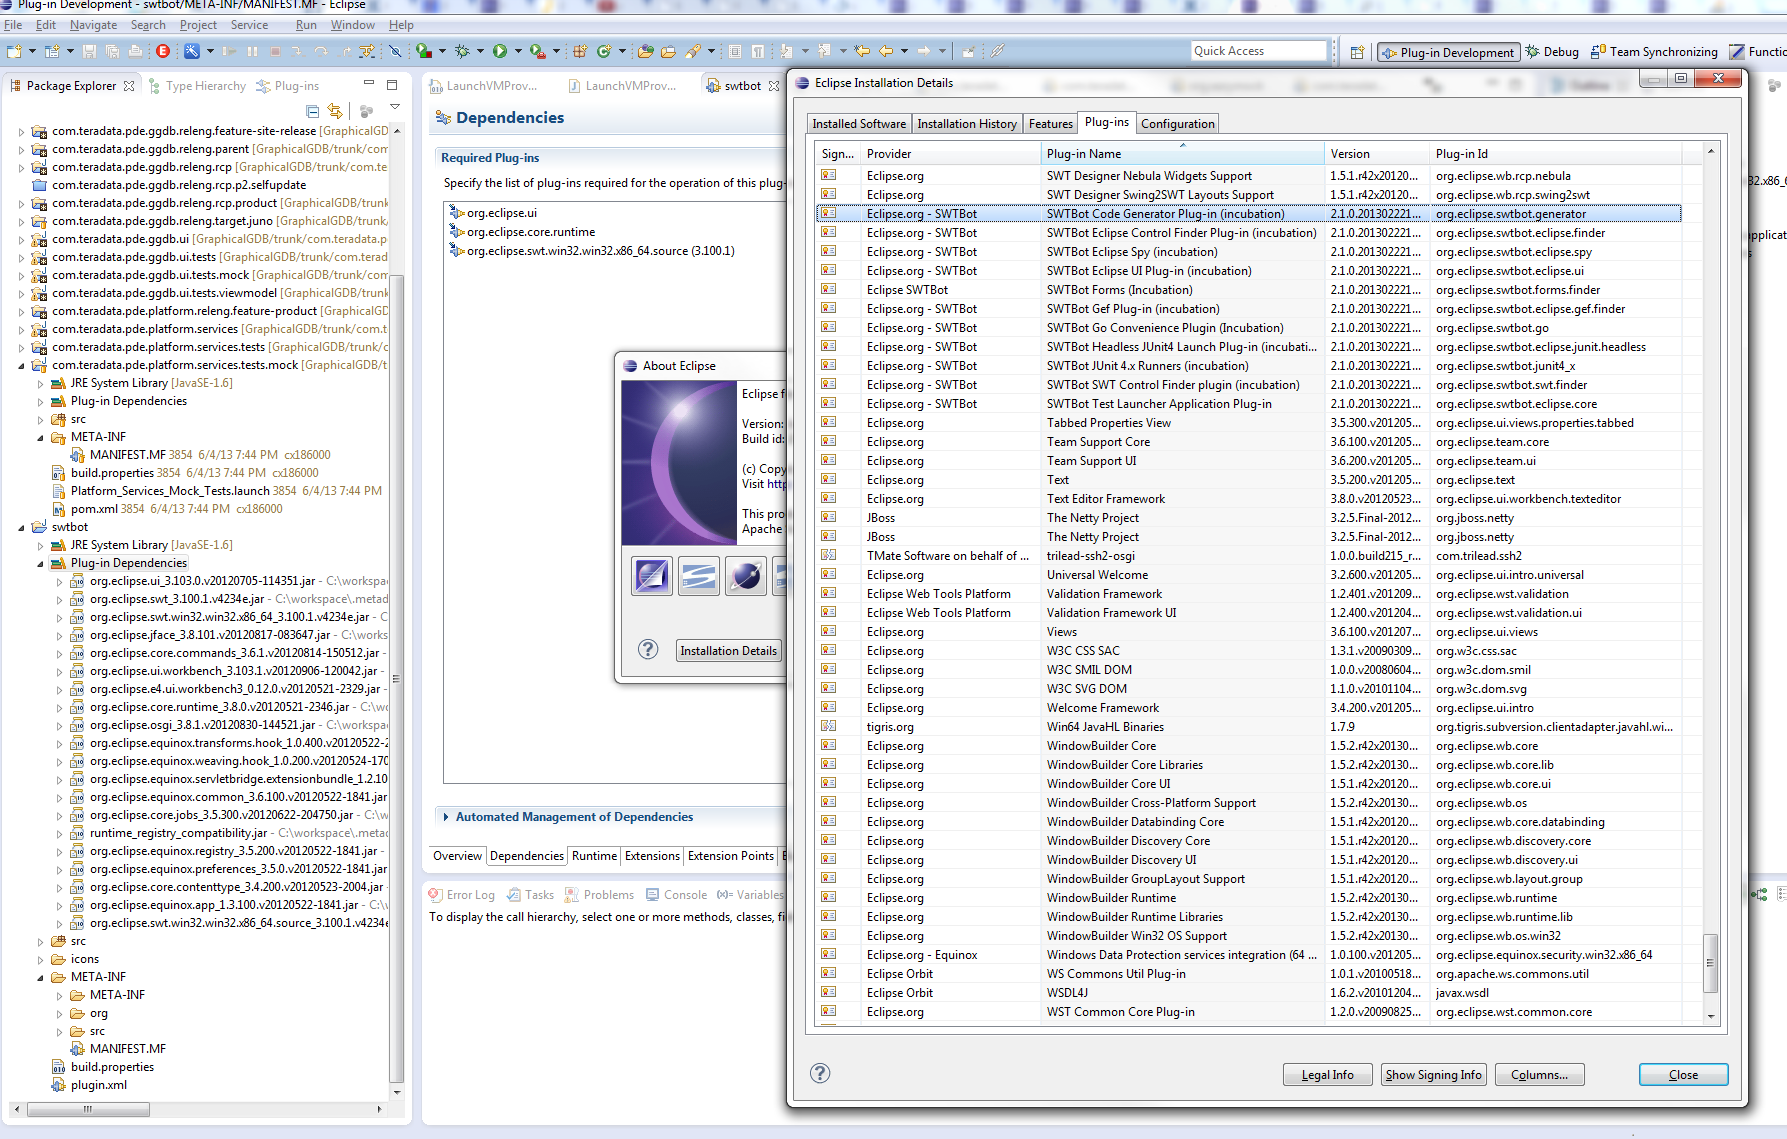Click Installation Details button in About Eclipse
Image resolution: width=1787 pixels, height=1139 pixels.
pyautogui.click(x=728, y=651)
